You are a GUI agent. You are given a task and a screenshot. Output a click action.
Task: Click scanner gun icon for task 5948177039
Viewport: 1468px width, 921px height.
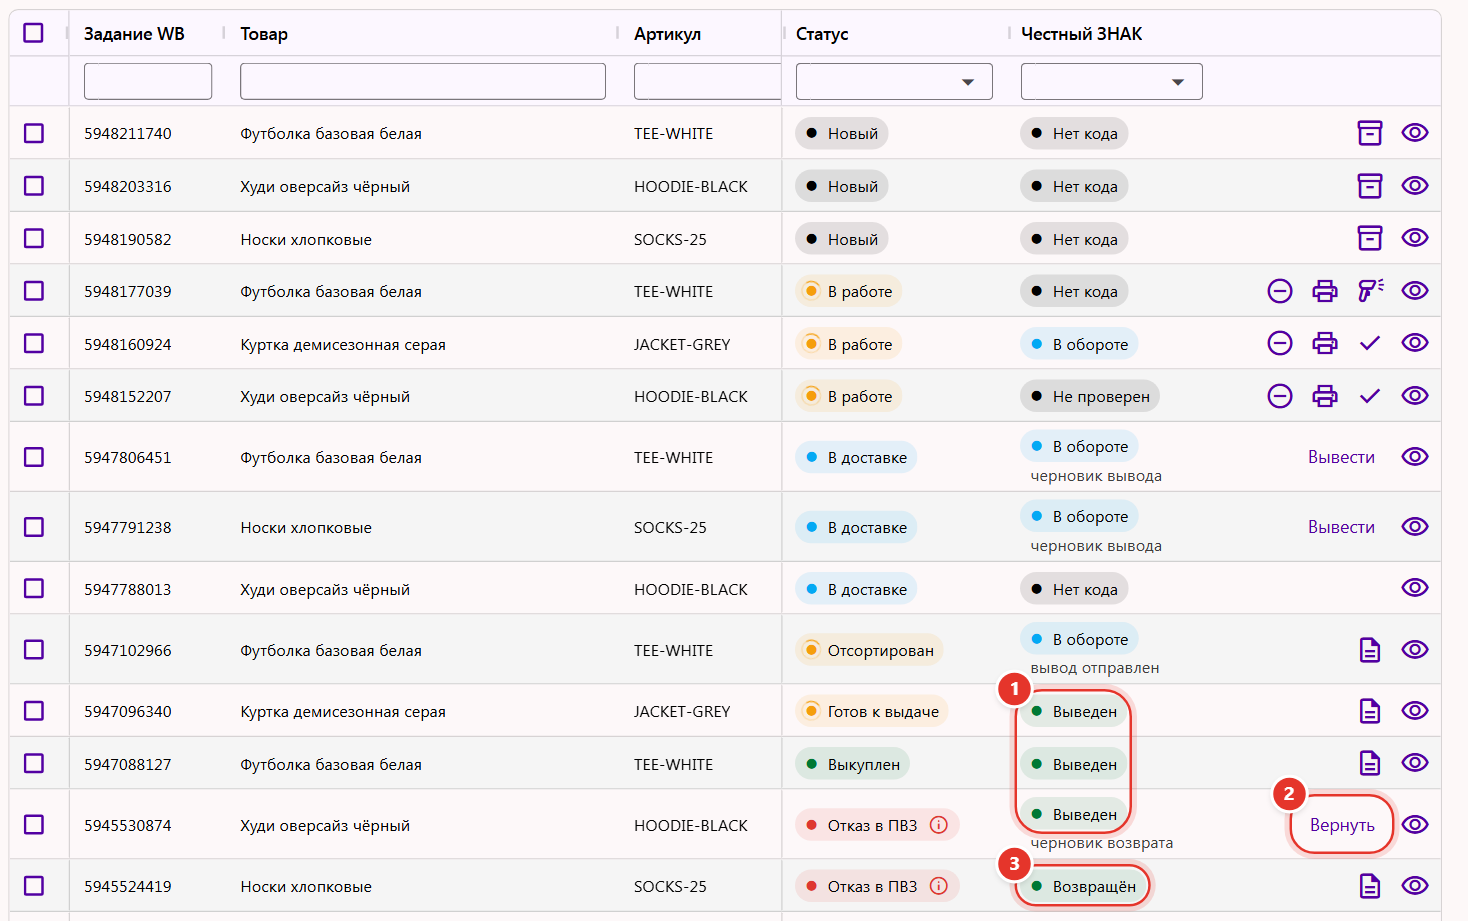point(1370,291)
